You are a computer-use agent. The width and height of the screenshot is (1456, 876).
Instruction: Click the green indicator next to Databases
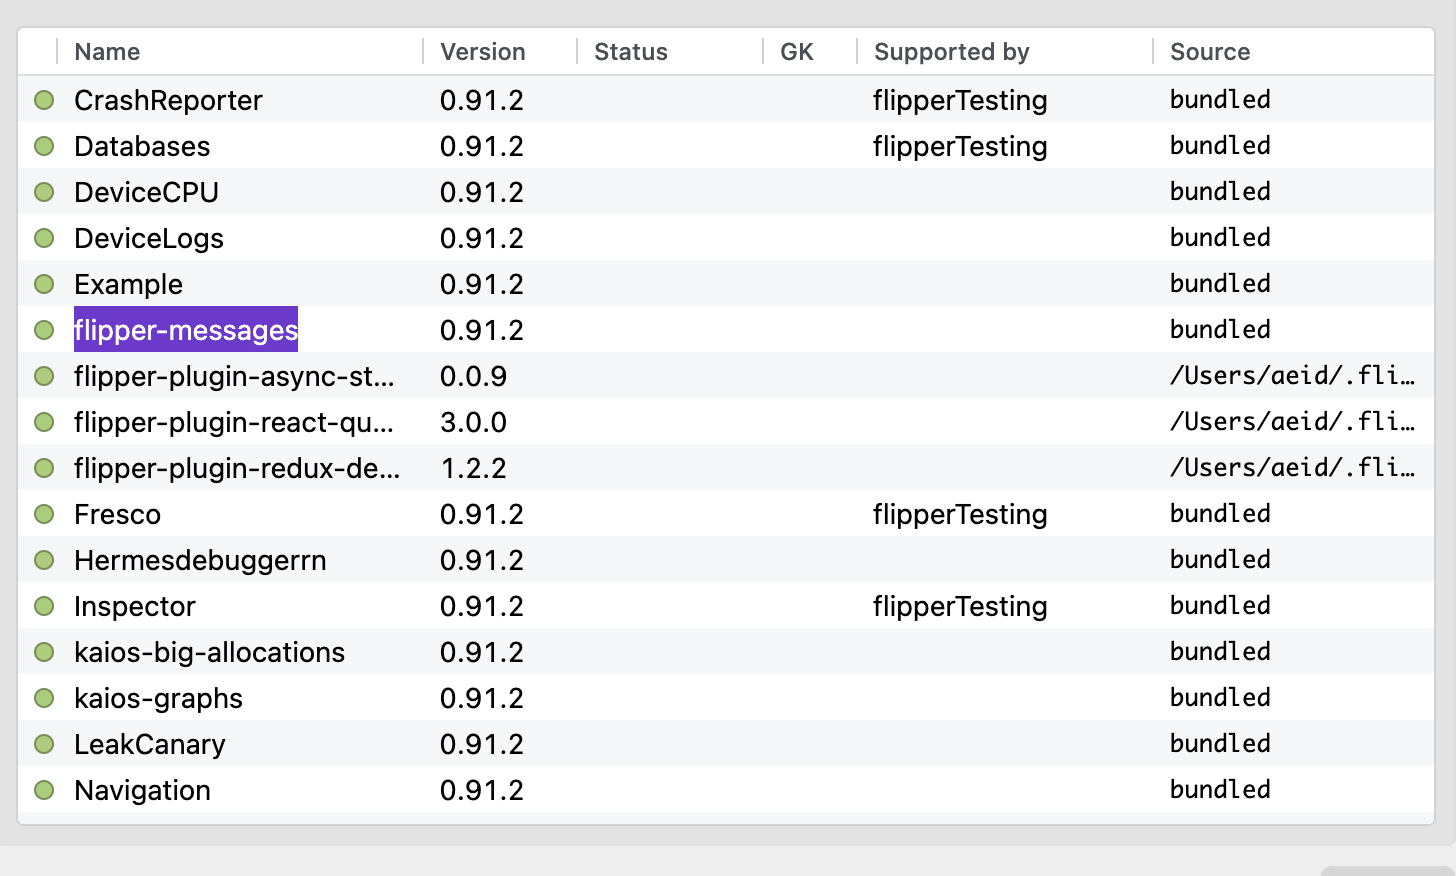pyautogui.click(x=44, y=146)
